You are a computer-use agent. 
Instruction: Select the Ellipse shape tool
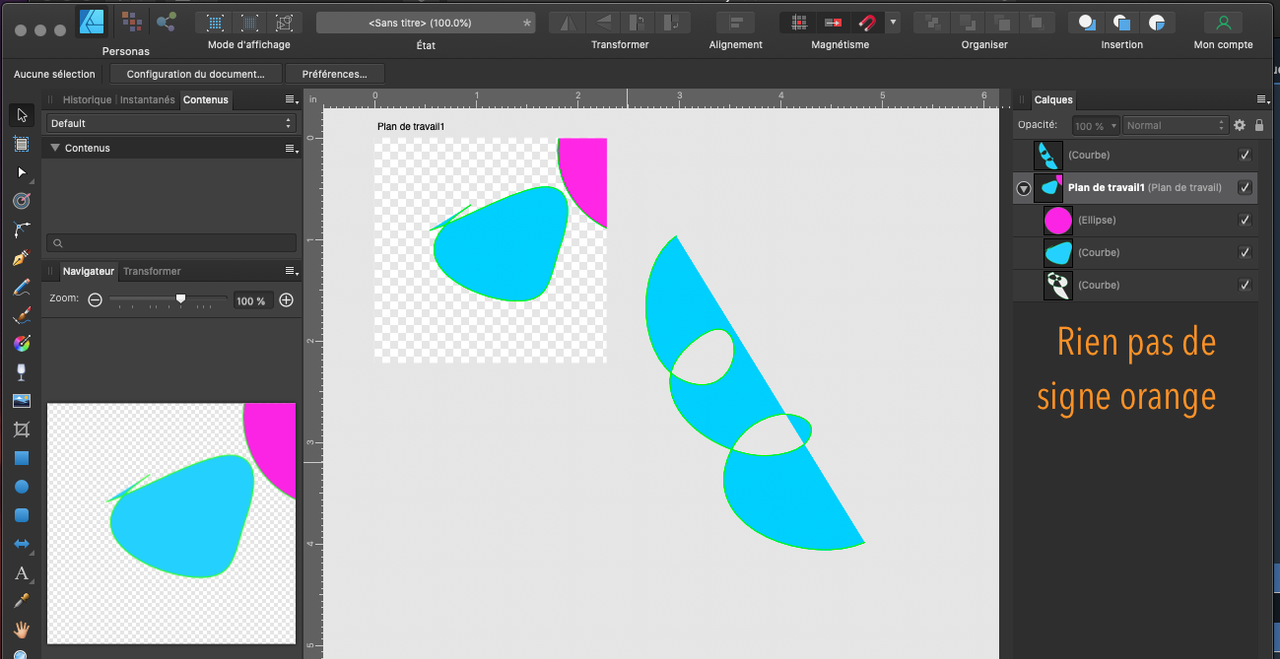[x=21, y=487]
